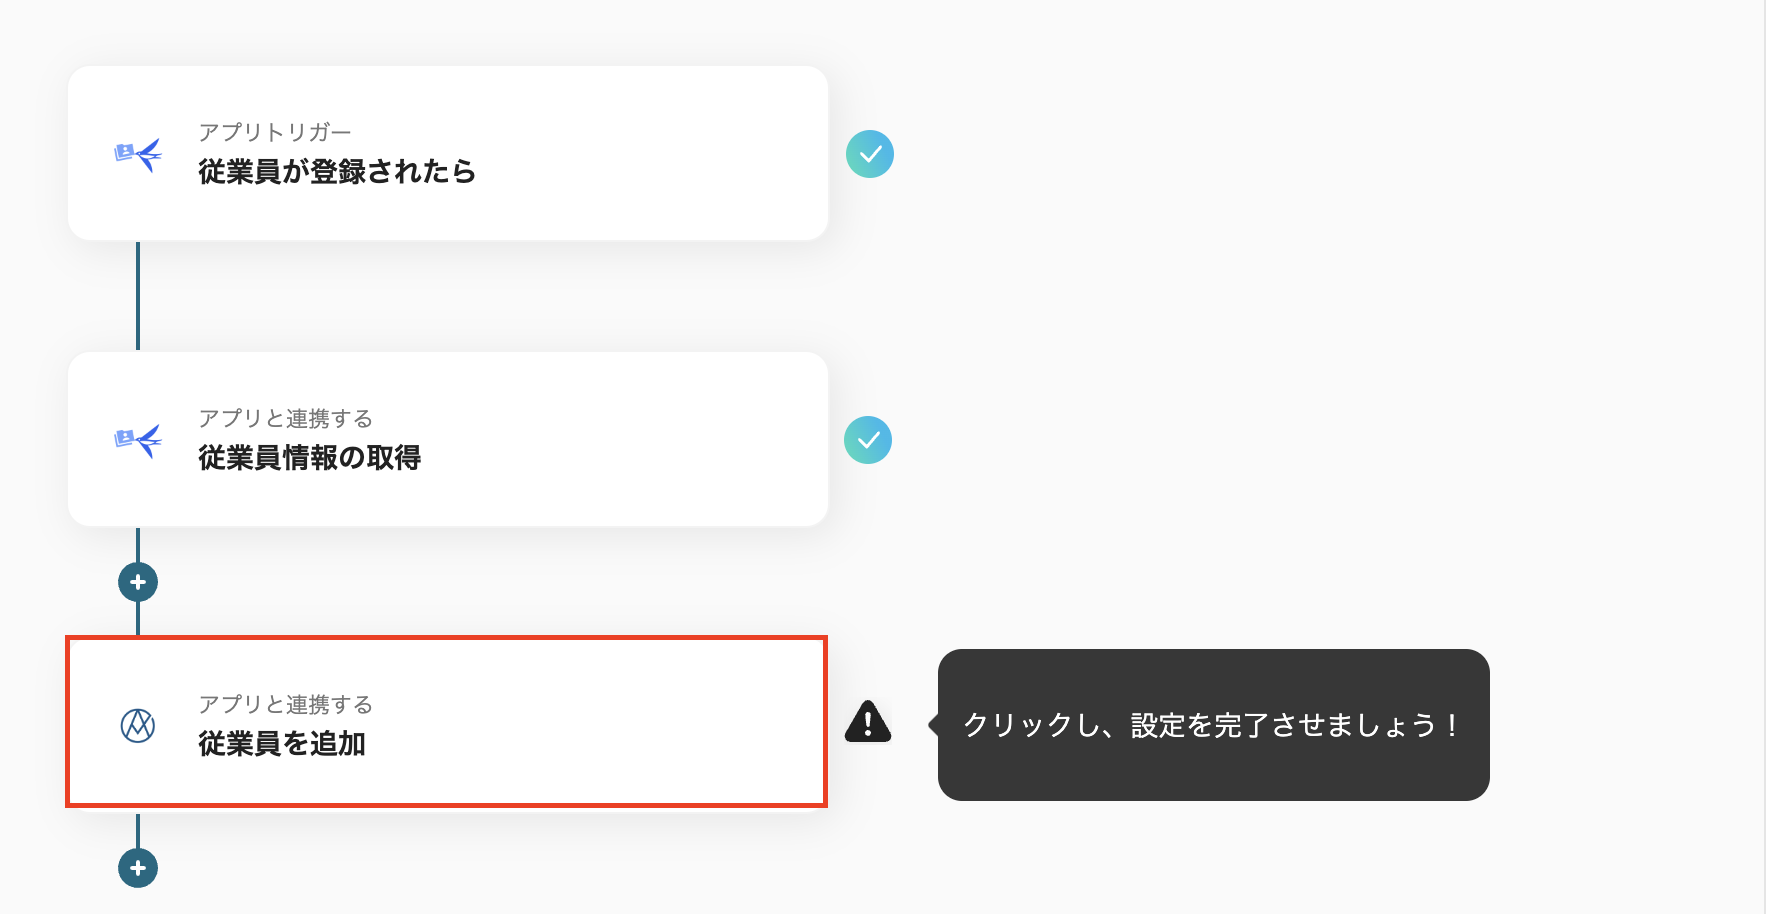Select the 従業員情報の取得 workflow card

point(447,439)
